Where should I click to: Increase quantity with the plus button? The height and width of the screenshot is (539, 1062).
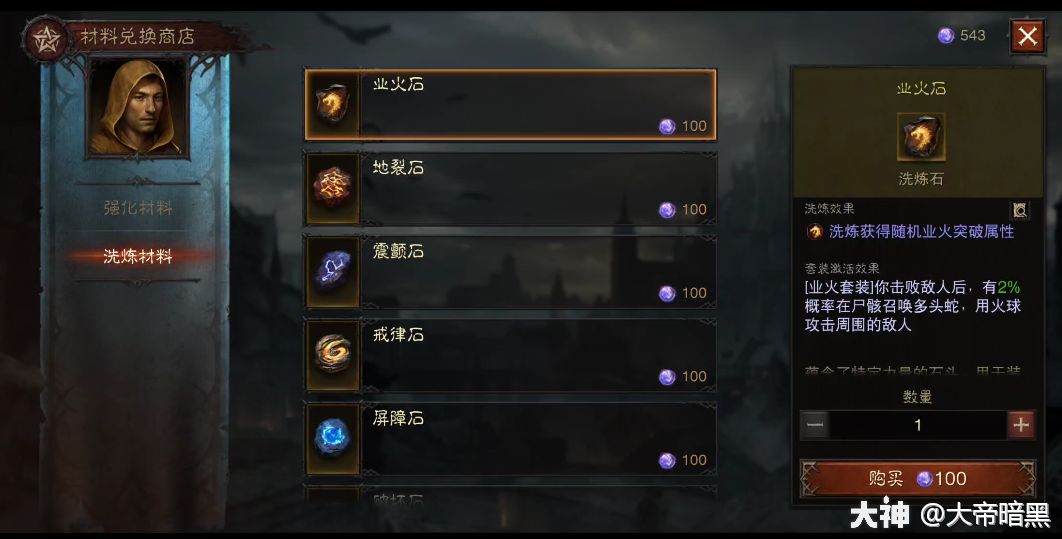tap(1021, 425)
